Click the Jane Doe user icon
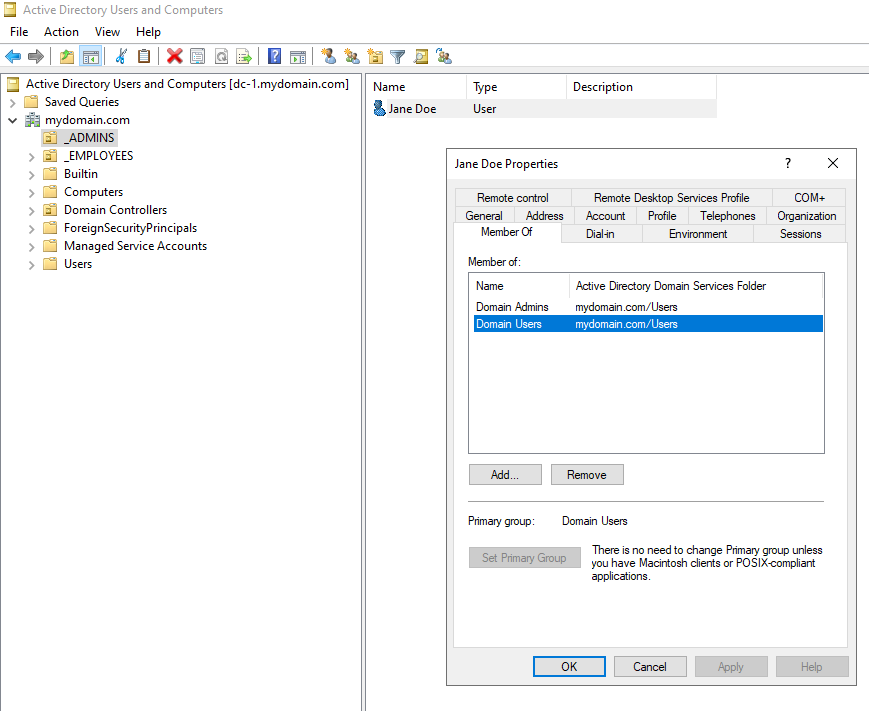This screenshot has height=711, width=869. coord(380,109)
